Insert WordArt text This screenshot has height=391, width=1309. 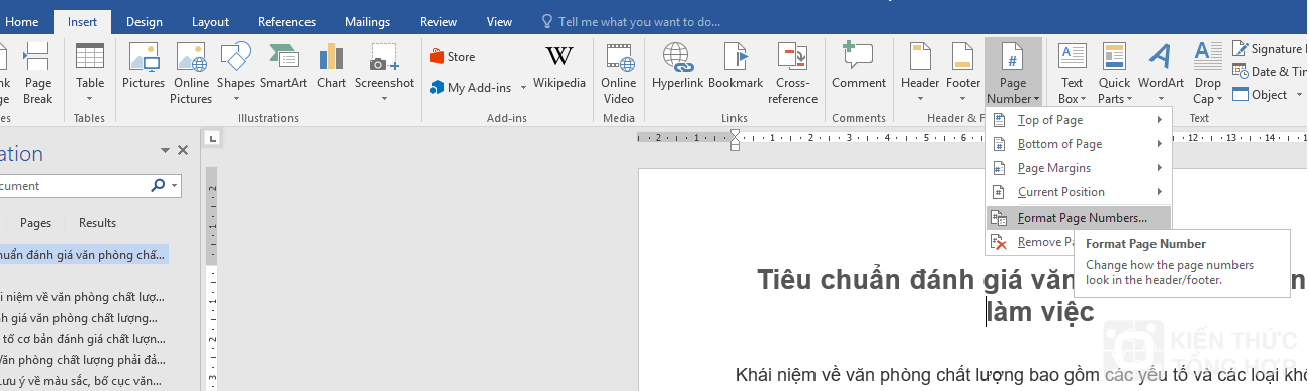(1160, 72)
